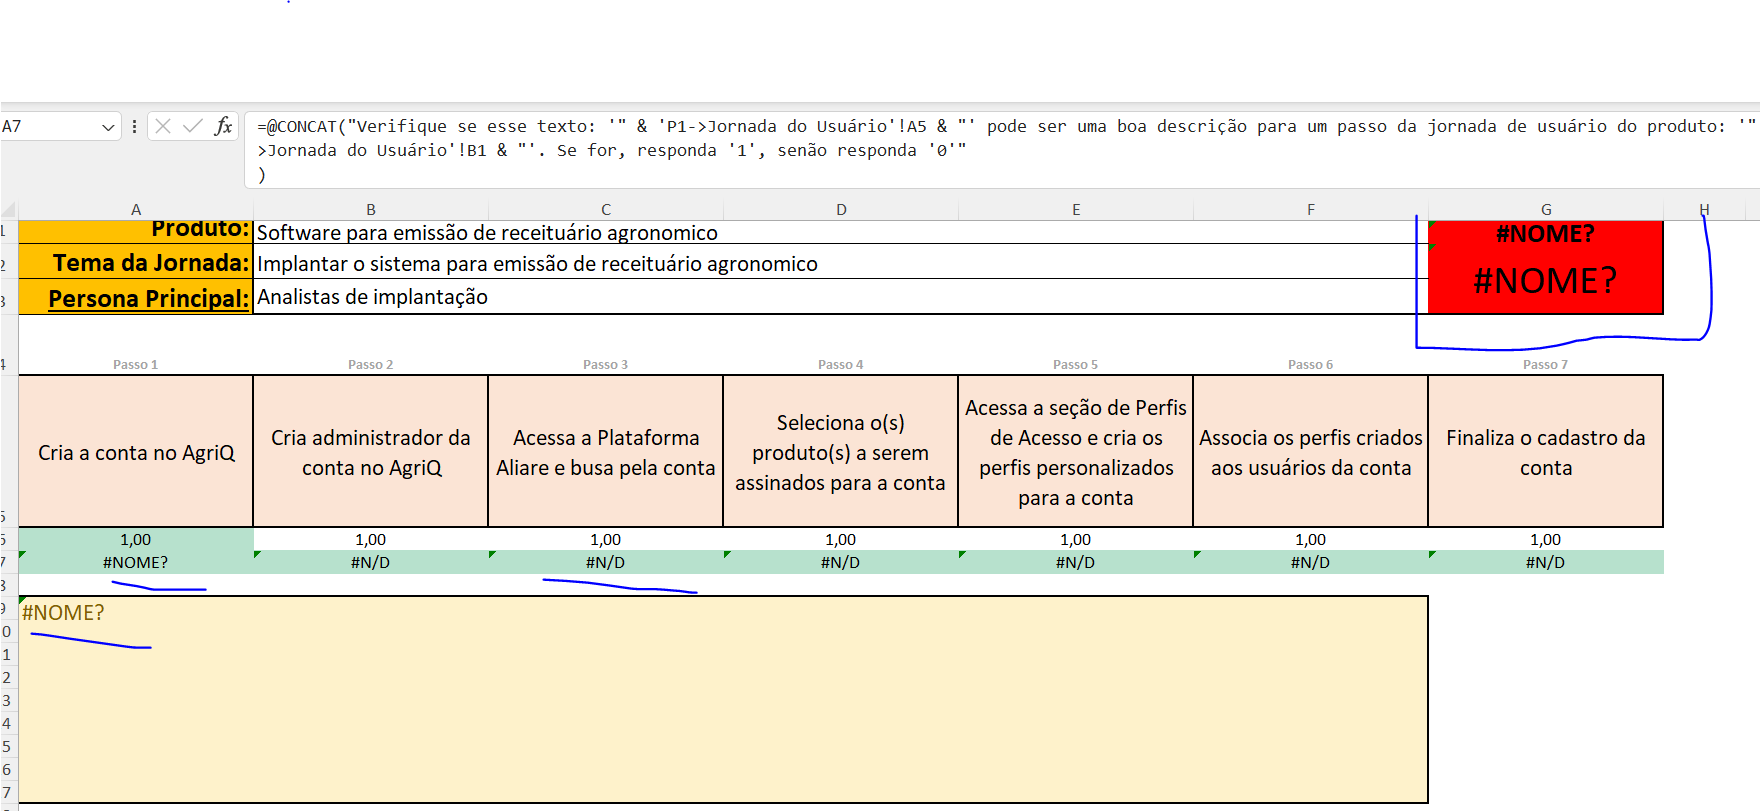Viewport: 1761px width, 812px height.
Task: Click the 'Passo 1' label
Action: click(x=136, y=365)
